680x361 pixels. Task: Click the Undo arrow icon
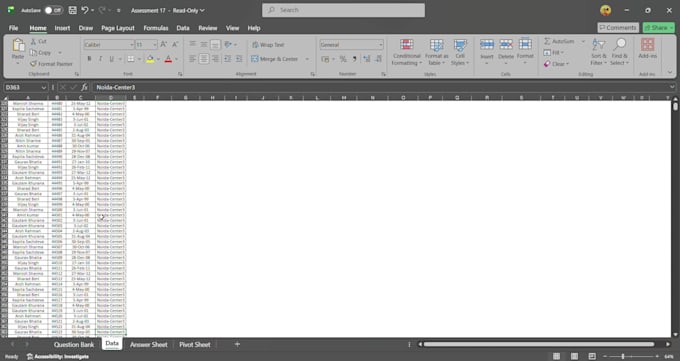click(x=85, y=10)
